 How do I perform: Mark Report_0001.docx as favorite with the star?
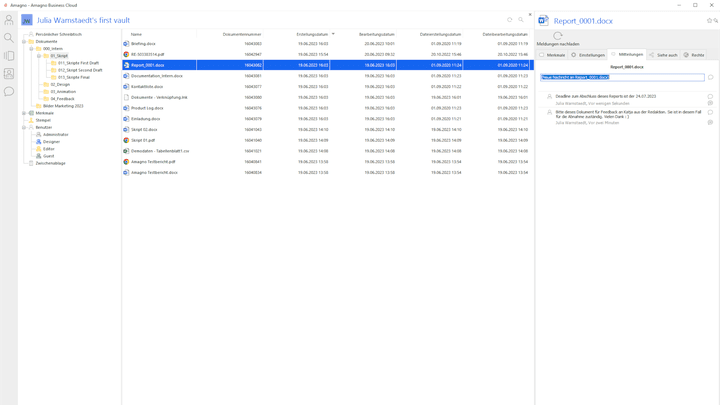point(710,20)
